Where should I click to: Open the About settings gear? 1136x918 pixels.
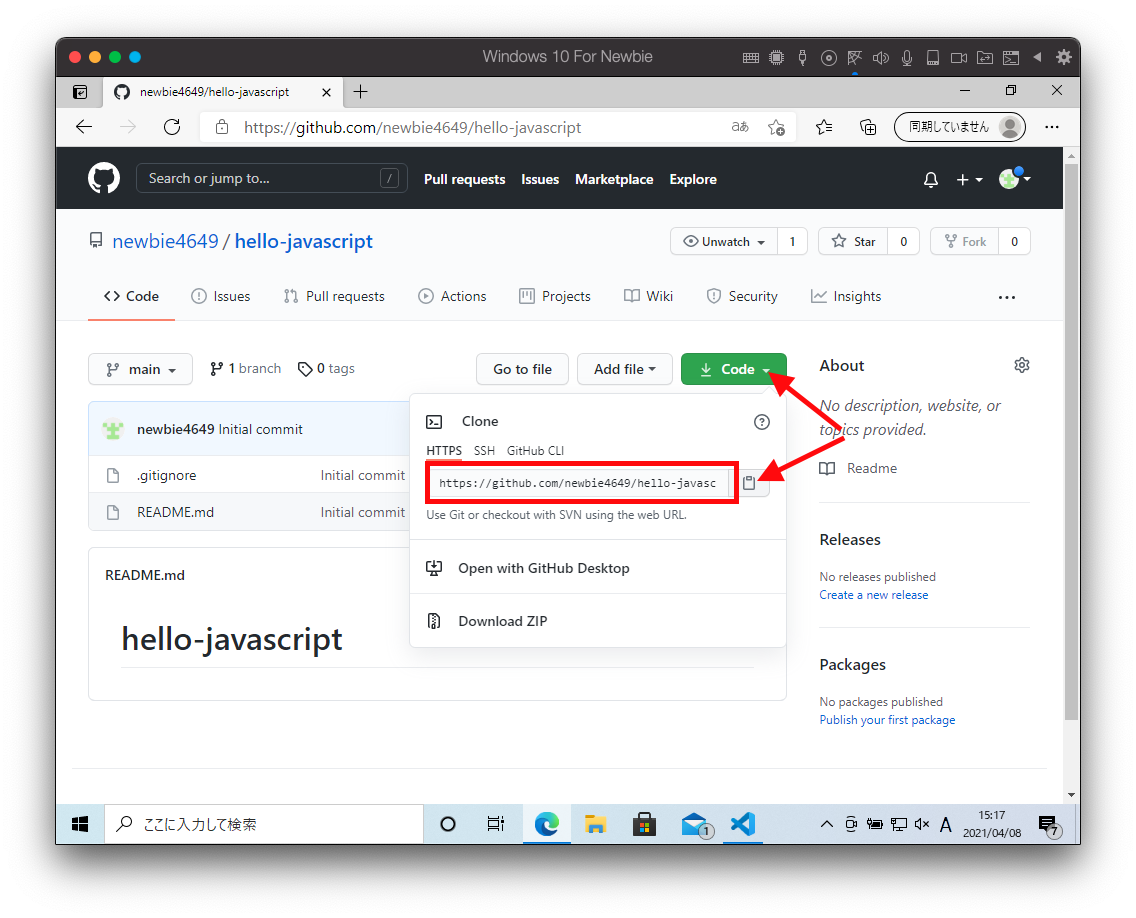[x=1022, y=365]
